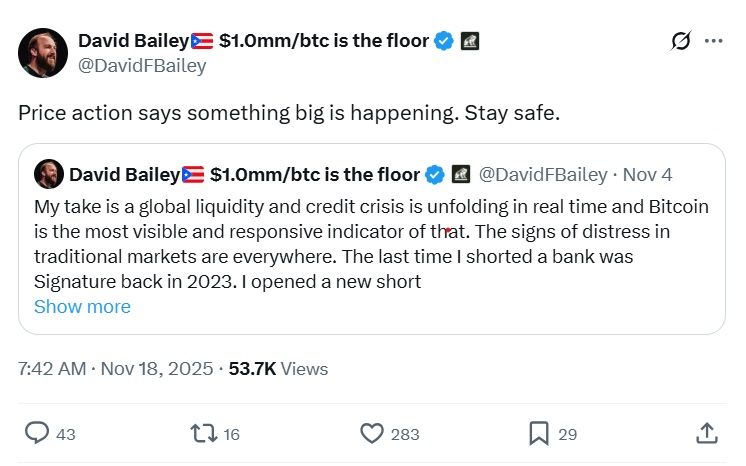Like the tweet with heart icon
The height and width of the screenshot is (466, 746).
pyautogui.click(x=372, y=433)
